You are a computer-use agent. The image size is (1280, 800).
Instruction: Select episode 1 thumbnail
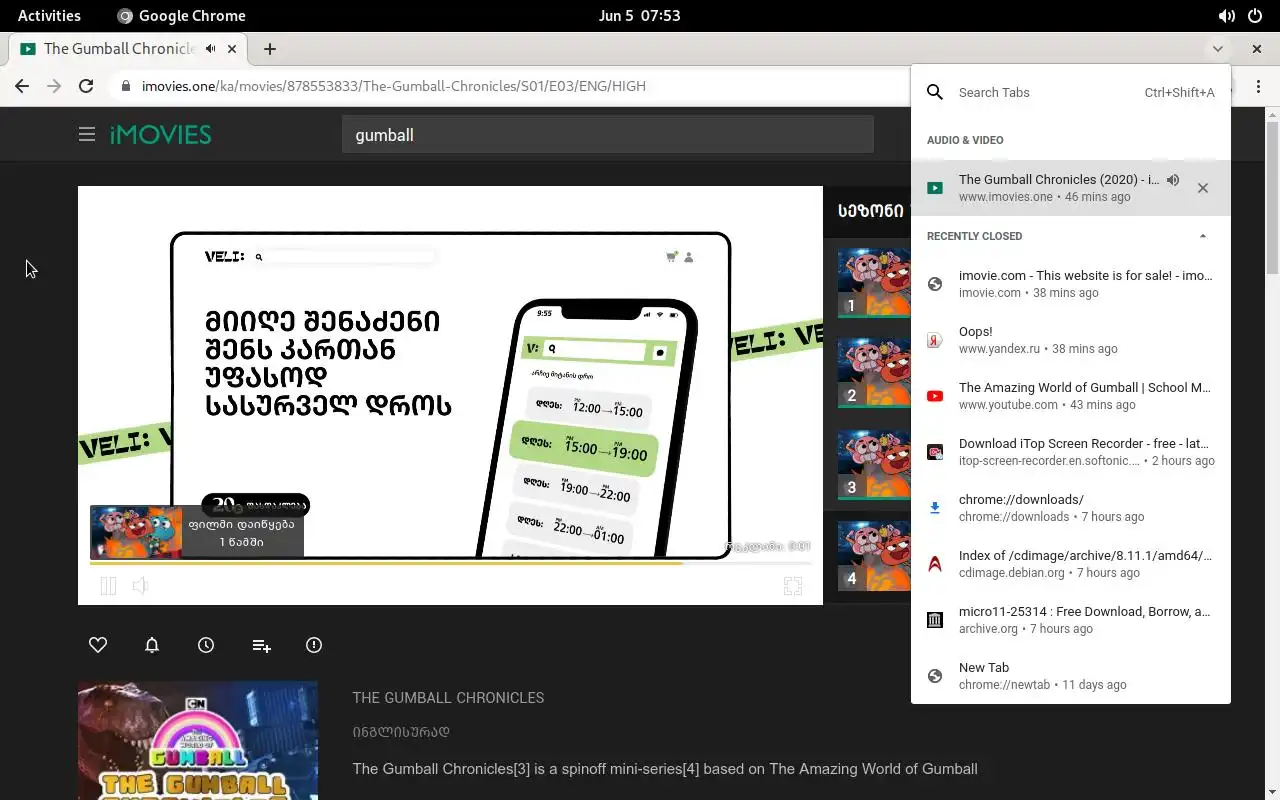[874, 283]
